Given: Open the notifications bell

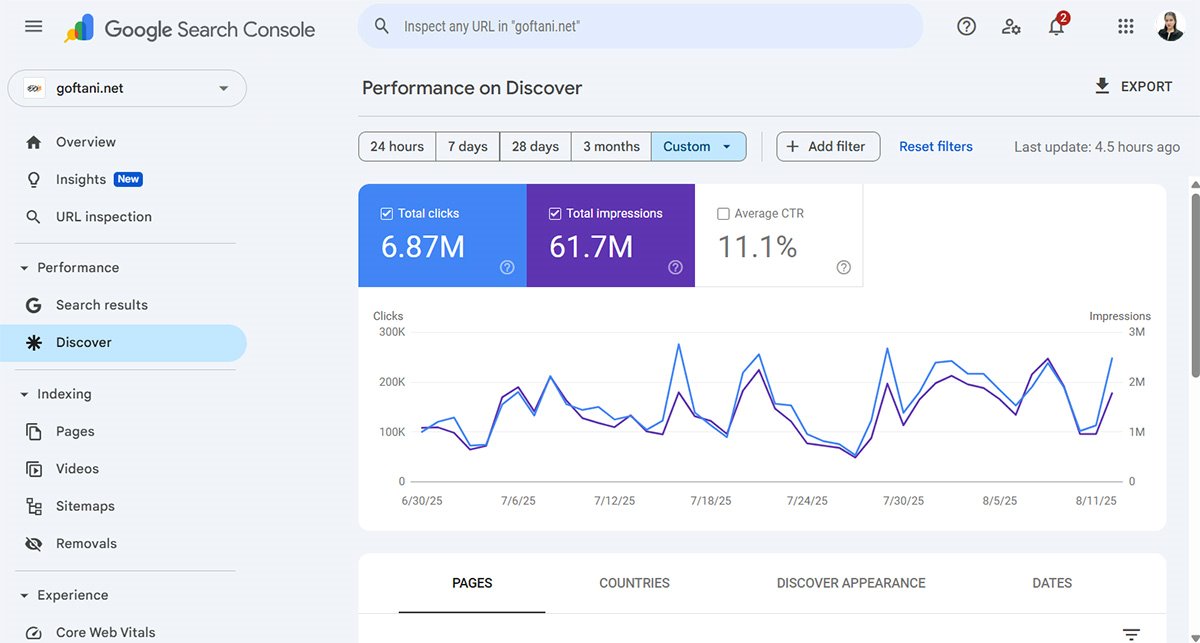Looking at the screenshot, I should click(x=1056, y=26).
